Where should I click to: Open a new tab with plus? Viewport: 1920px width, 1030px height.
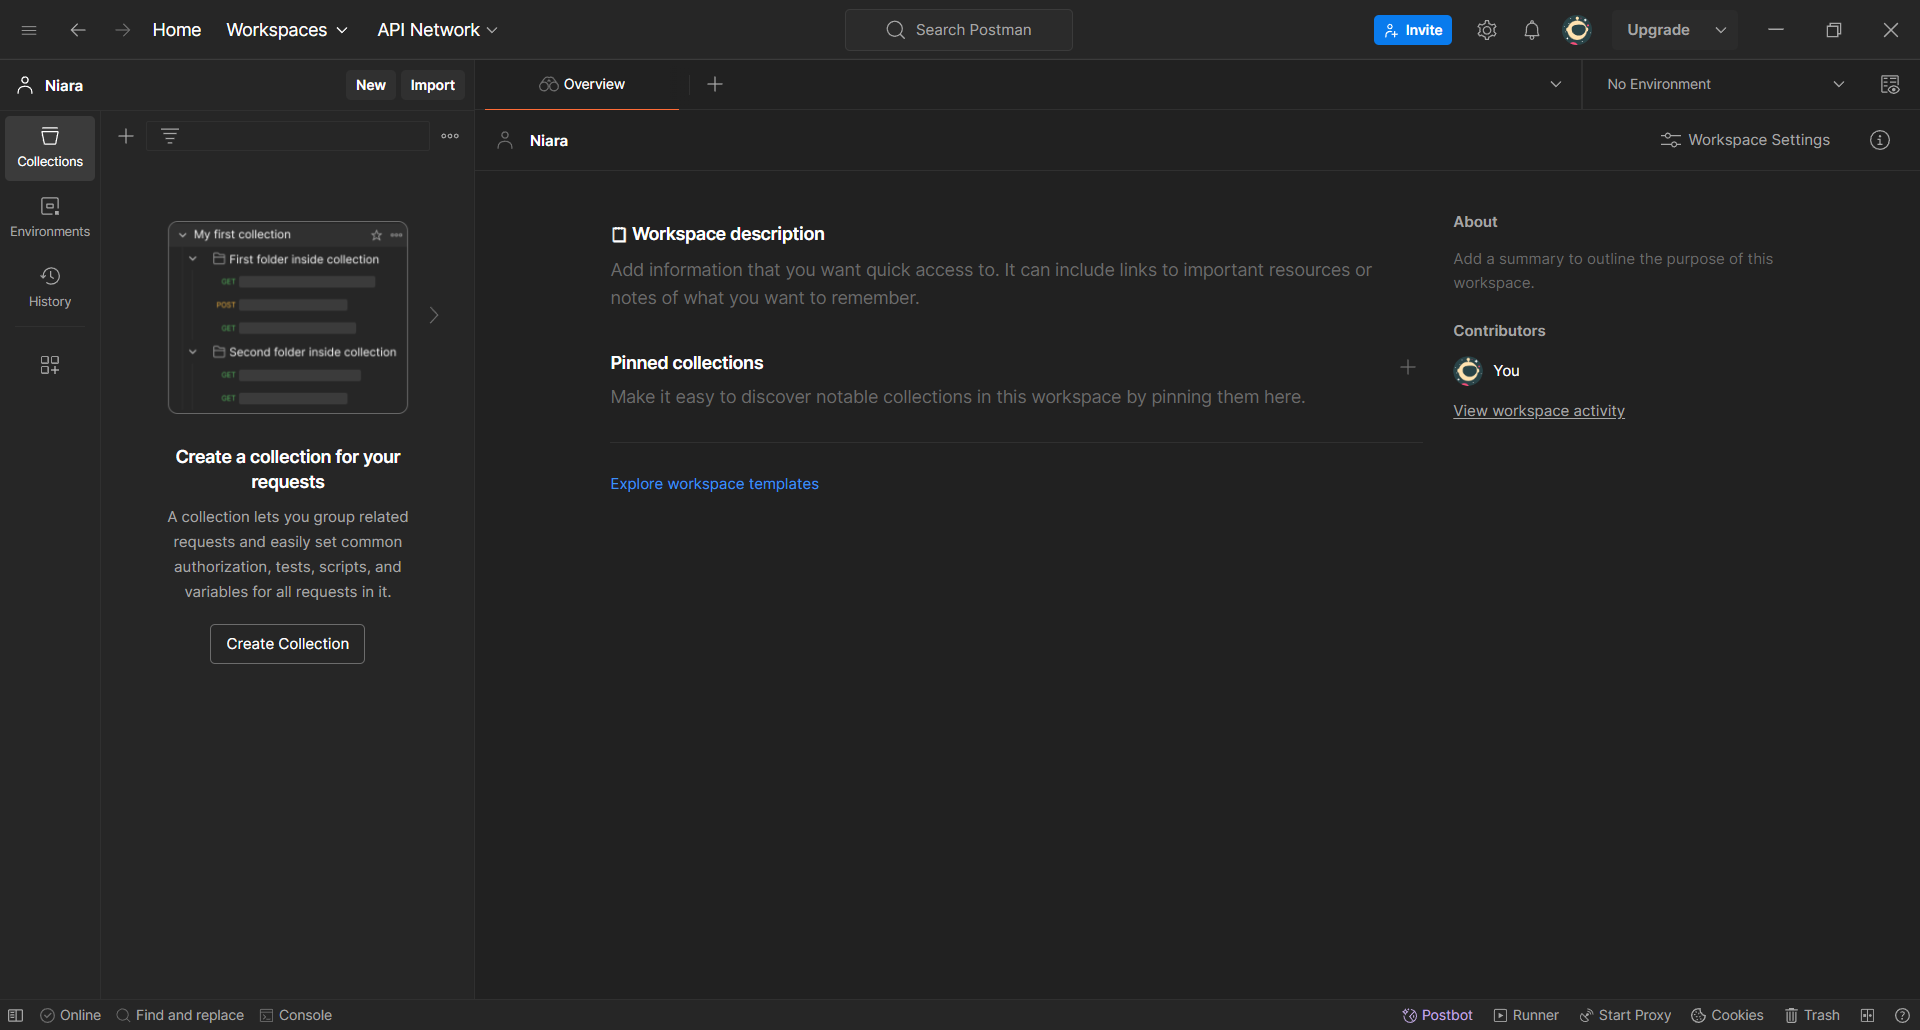pyautogui.click(x=715, y=84)
